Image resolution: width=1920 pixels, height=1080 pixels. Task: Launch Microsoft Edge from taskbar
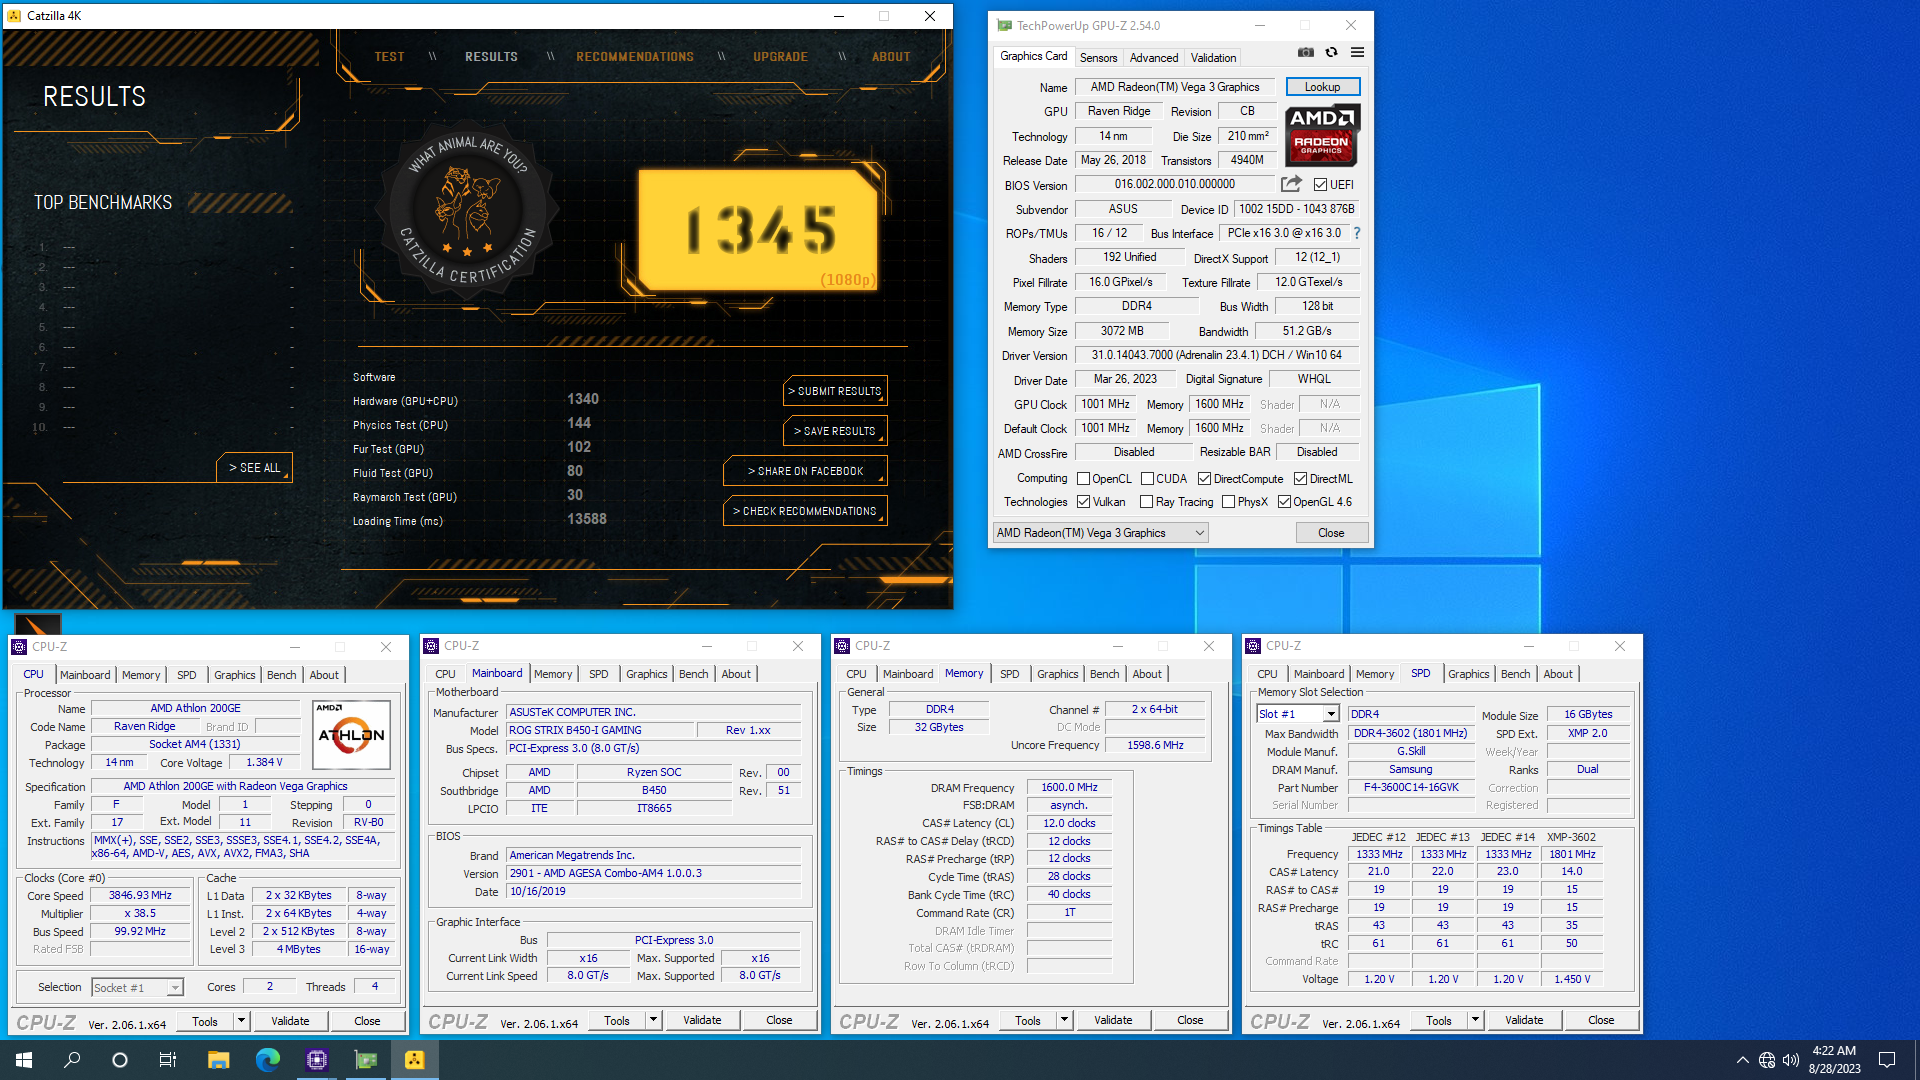tap(267, 1060)
